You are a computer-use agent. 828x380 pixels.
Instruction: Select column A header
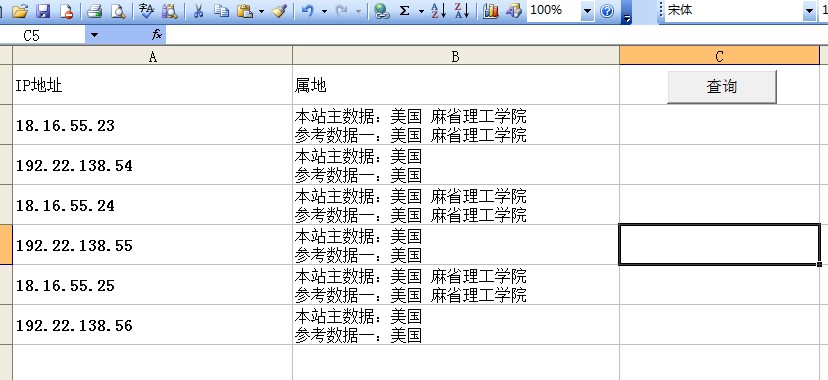click(153, 55)
